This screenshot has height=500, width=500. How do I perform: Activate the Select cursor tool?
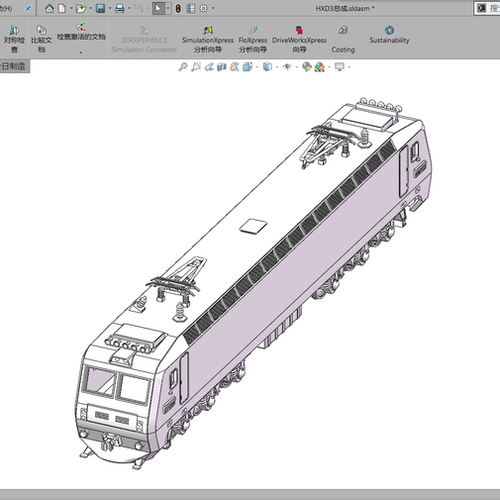158,8
